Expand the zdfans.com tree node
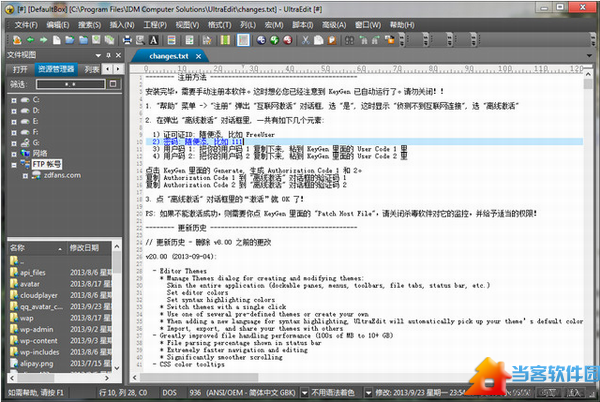Screen dimensions: 600x402 (x=23, y=173)
